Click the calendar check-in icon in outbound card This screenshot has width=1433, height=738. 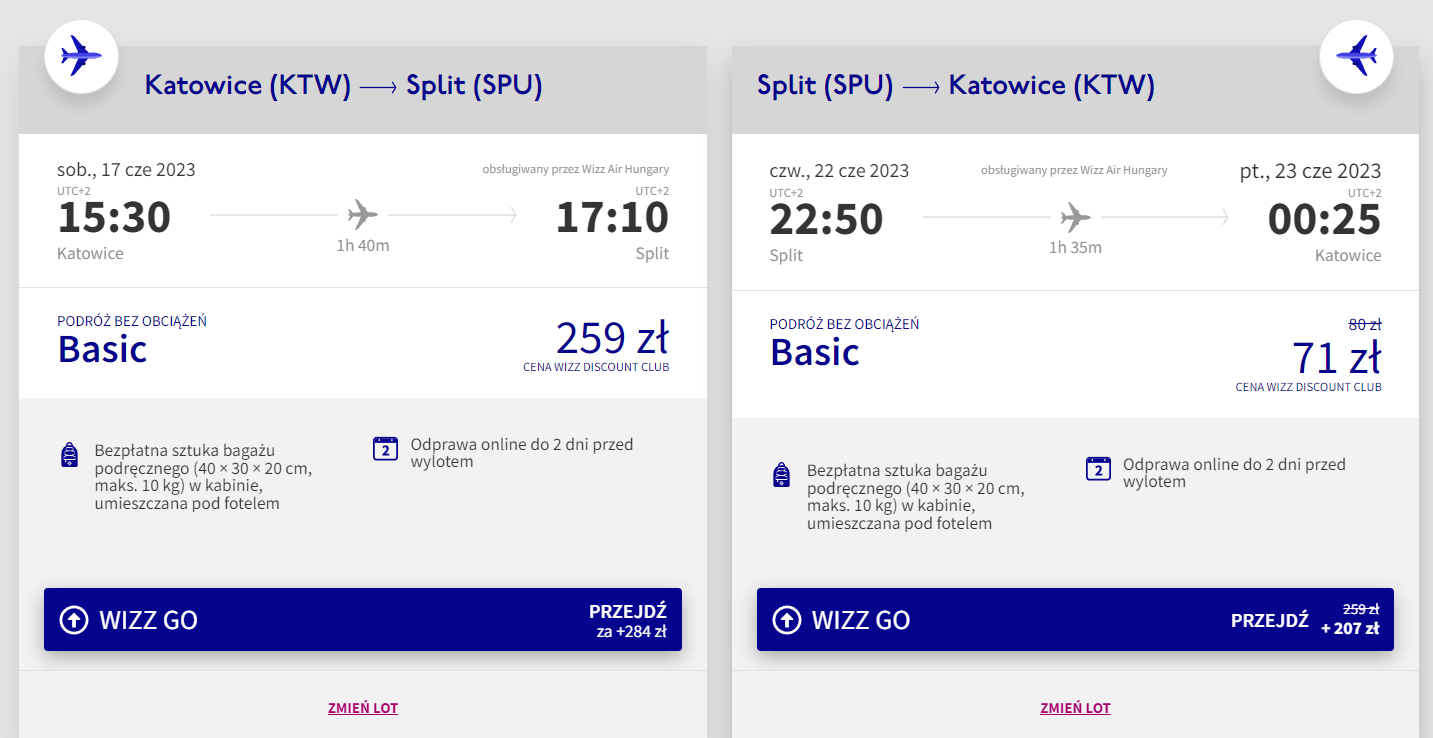click(x=385, y=448)
